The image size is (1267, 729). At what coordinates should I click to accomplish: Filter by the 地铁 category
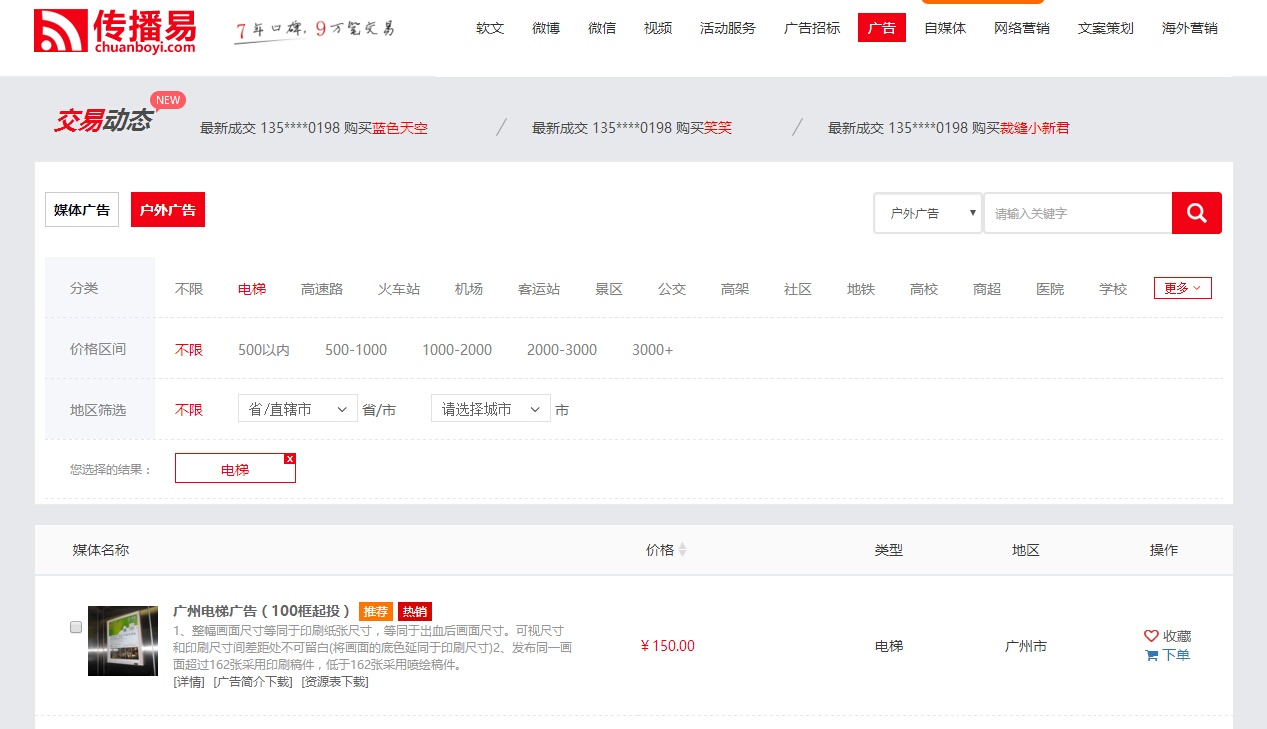coord(860,289)
